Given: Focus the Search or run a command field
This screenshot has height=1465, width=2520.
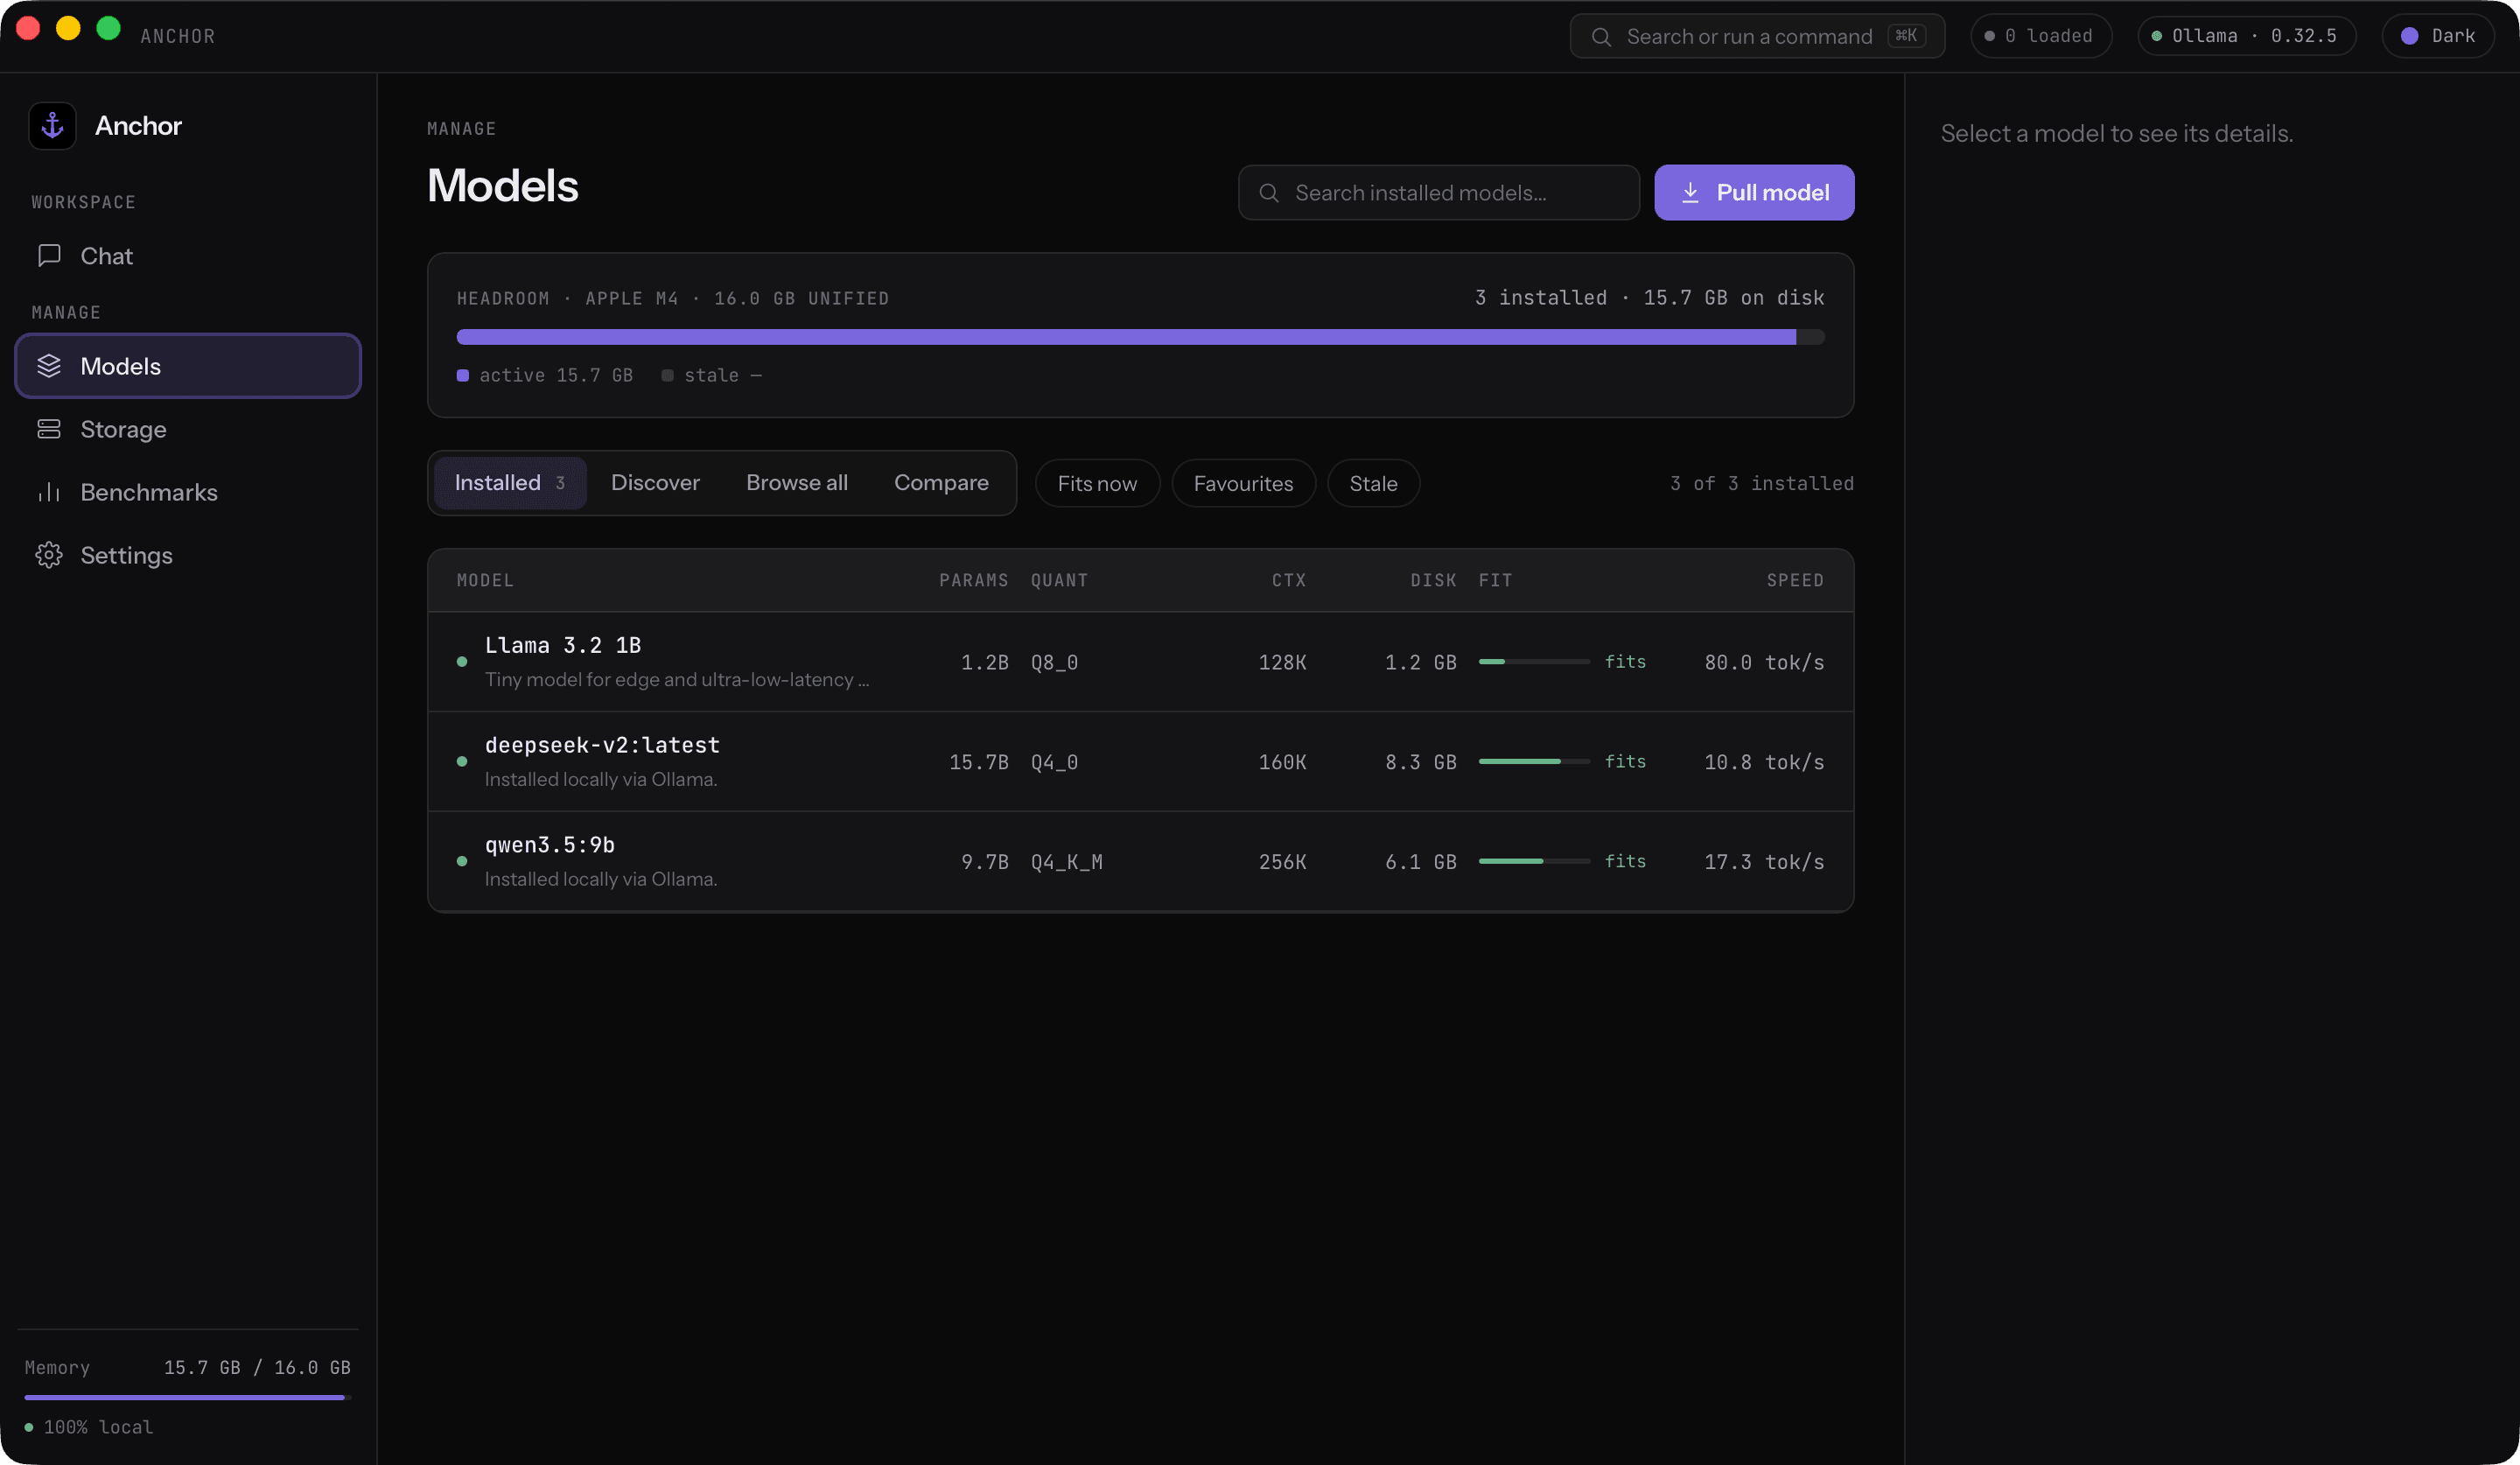Looking at the screenshot, I should coord(1757,37).
